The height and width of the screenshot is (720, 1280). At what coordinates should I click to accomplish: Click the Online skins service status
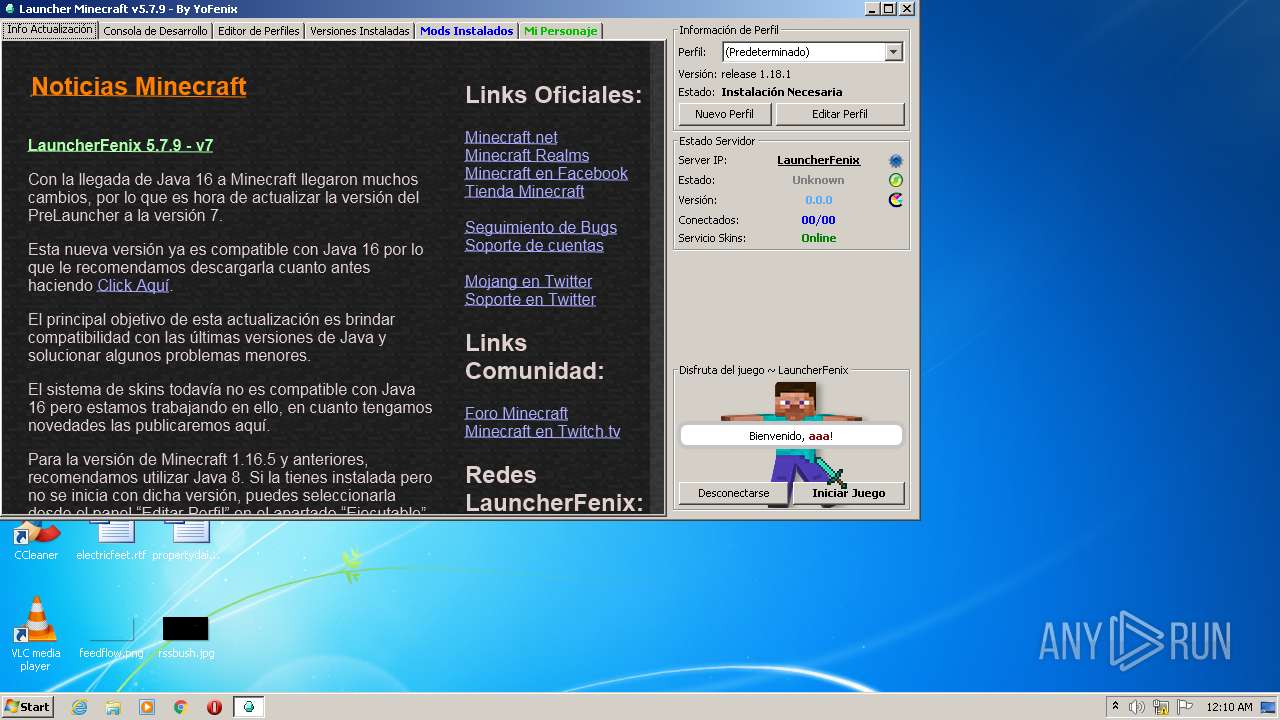coord(818,238)
